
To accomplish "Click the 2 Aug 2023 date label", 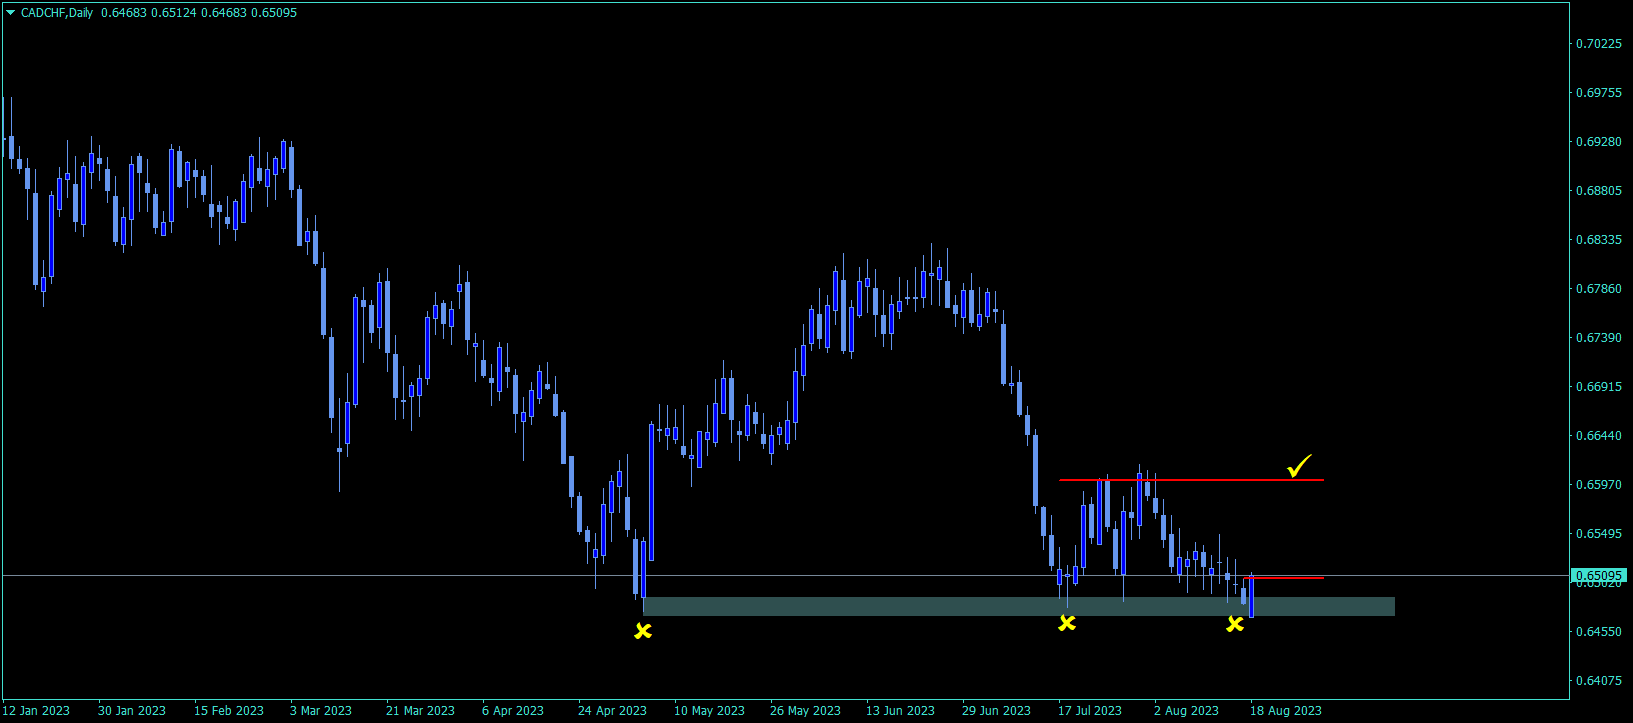I will coord(1186,711).
